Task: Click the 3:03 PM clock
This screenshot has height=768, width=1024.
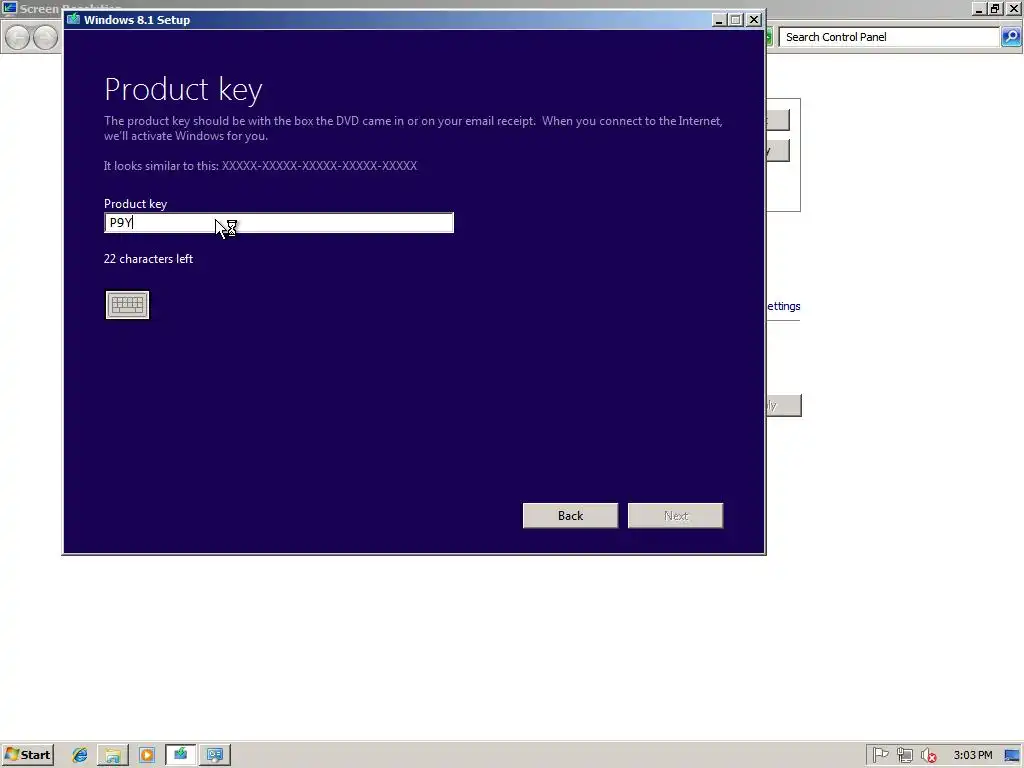Action: point(972,755)
